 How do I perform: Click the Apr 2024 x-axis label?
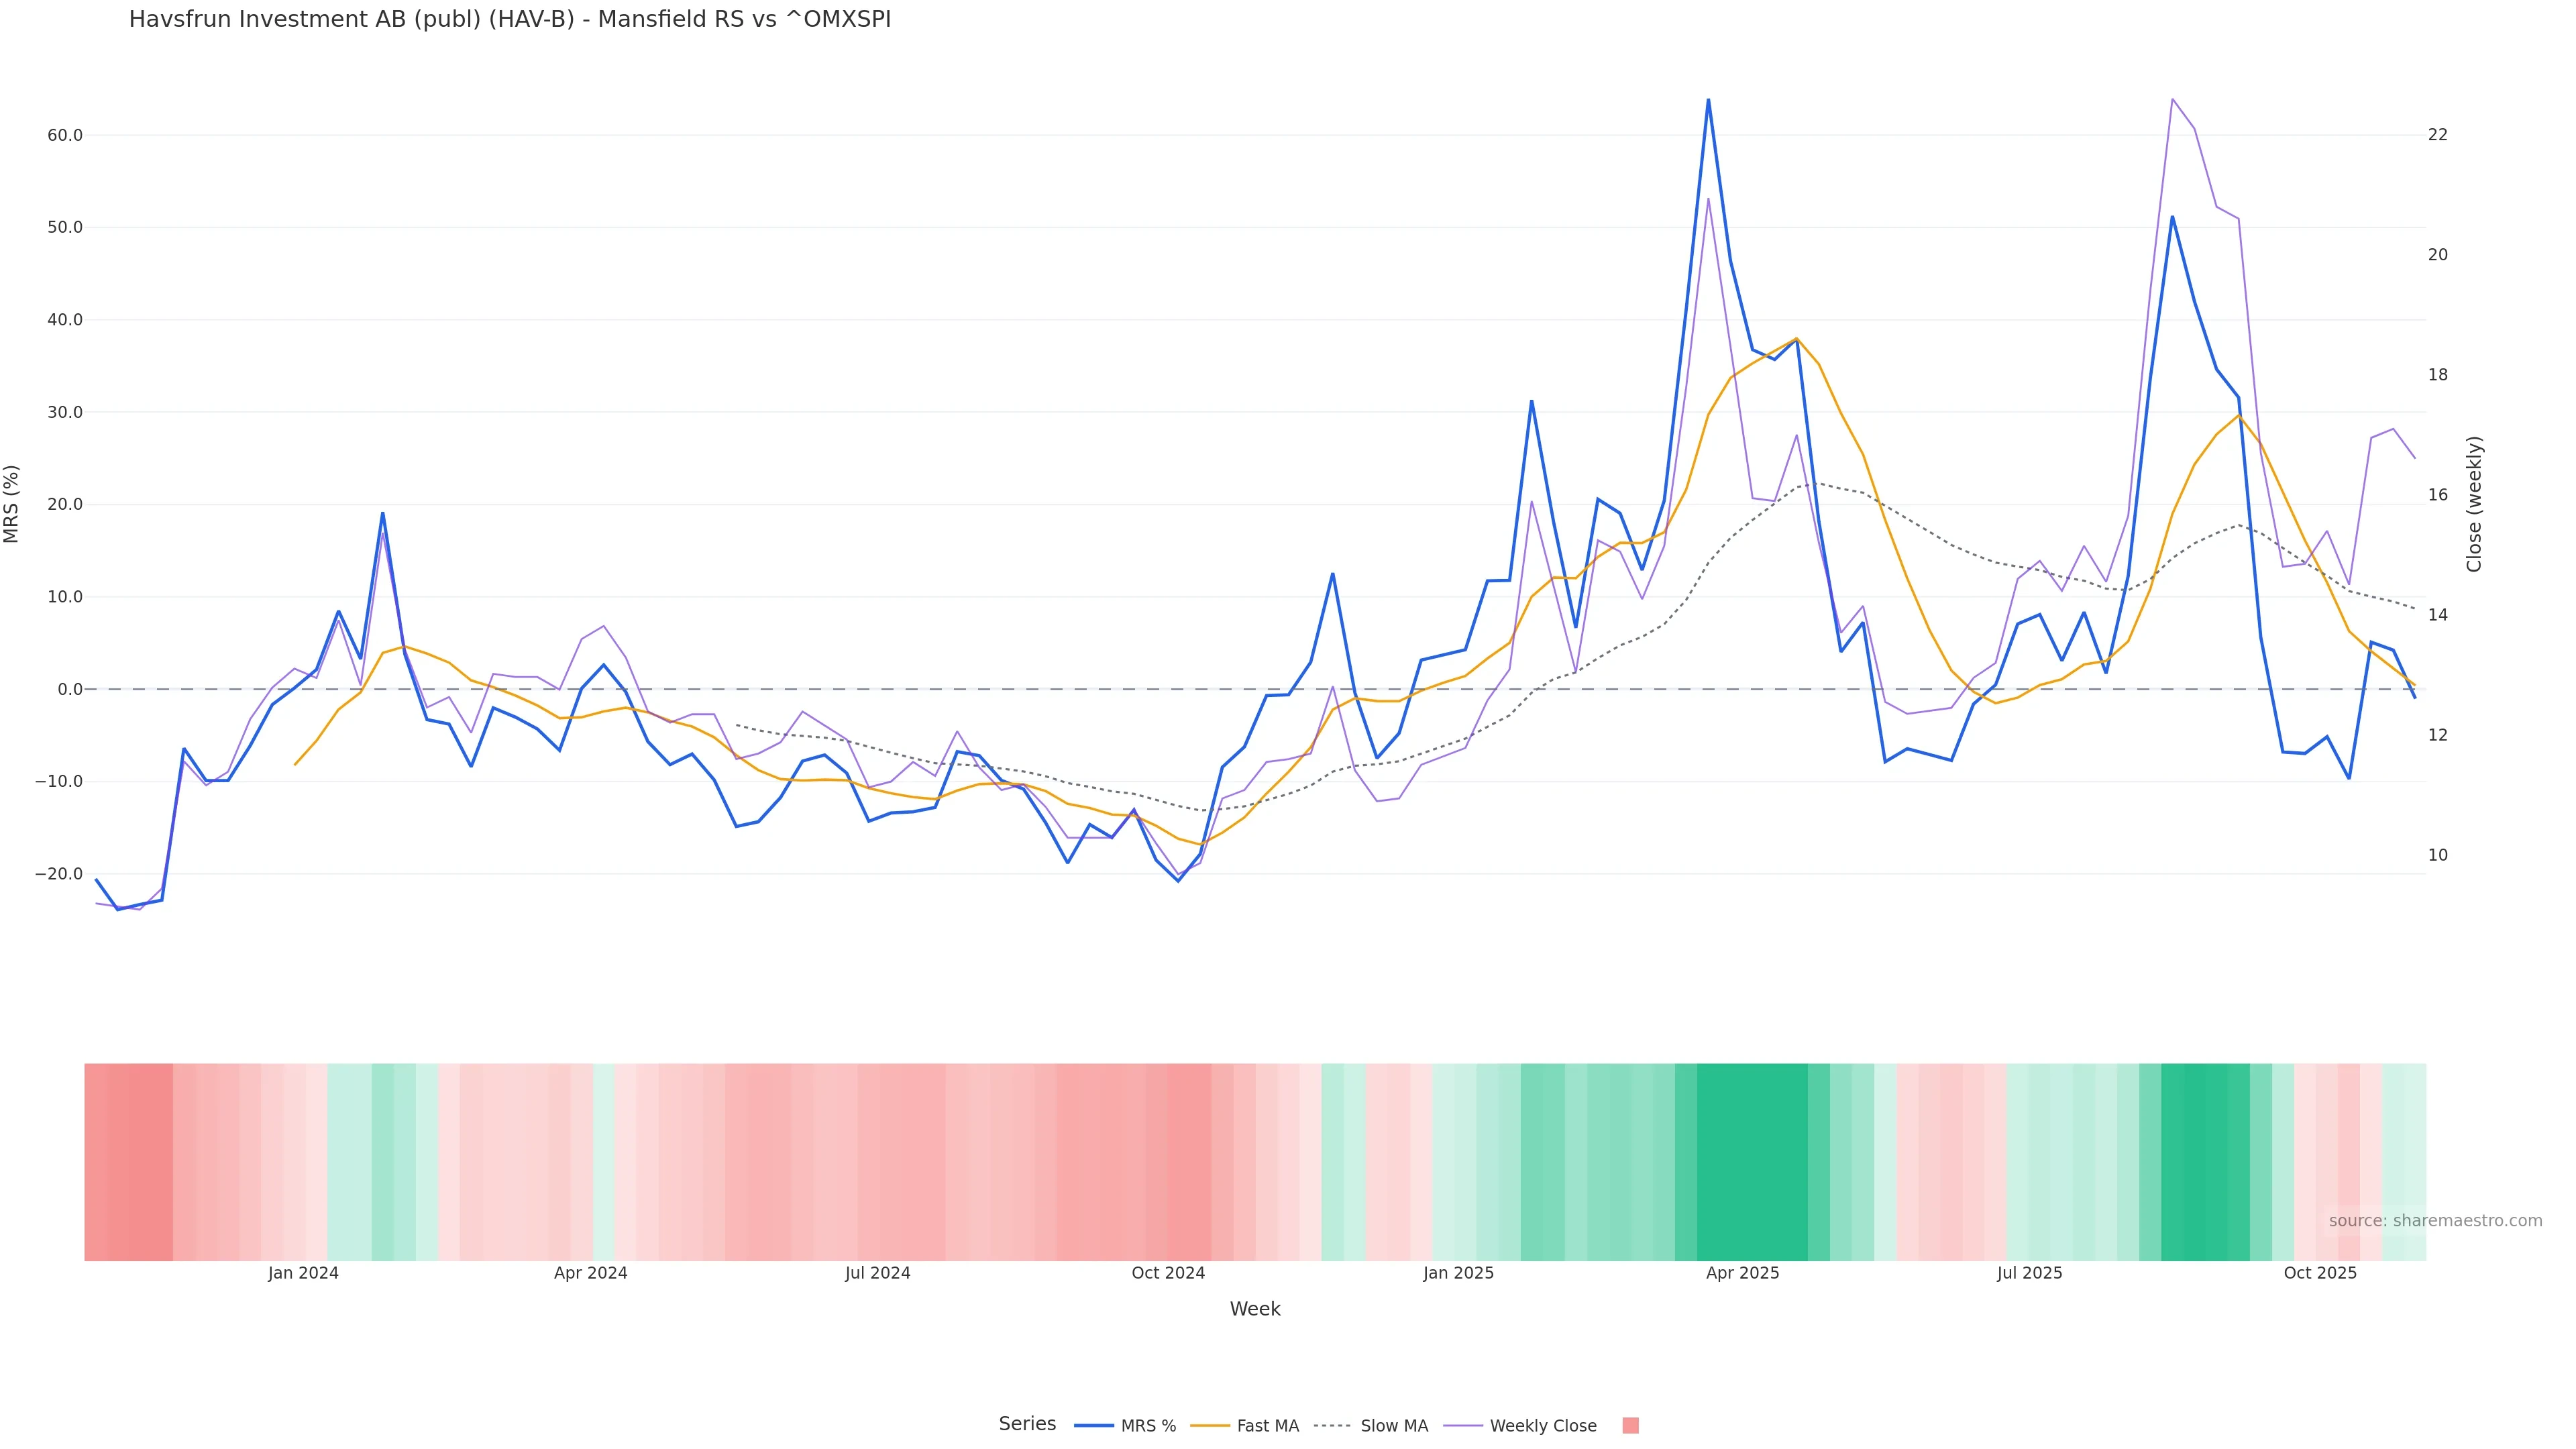click(x=590, y=1273)
